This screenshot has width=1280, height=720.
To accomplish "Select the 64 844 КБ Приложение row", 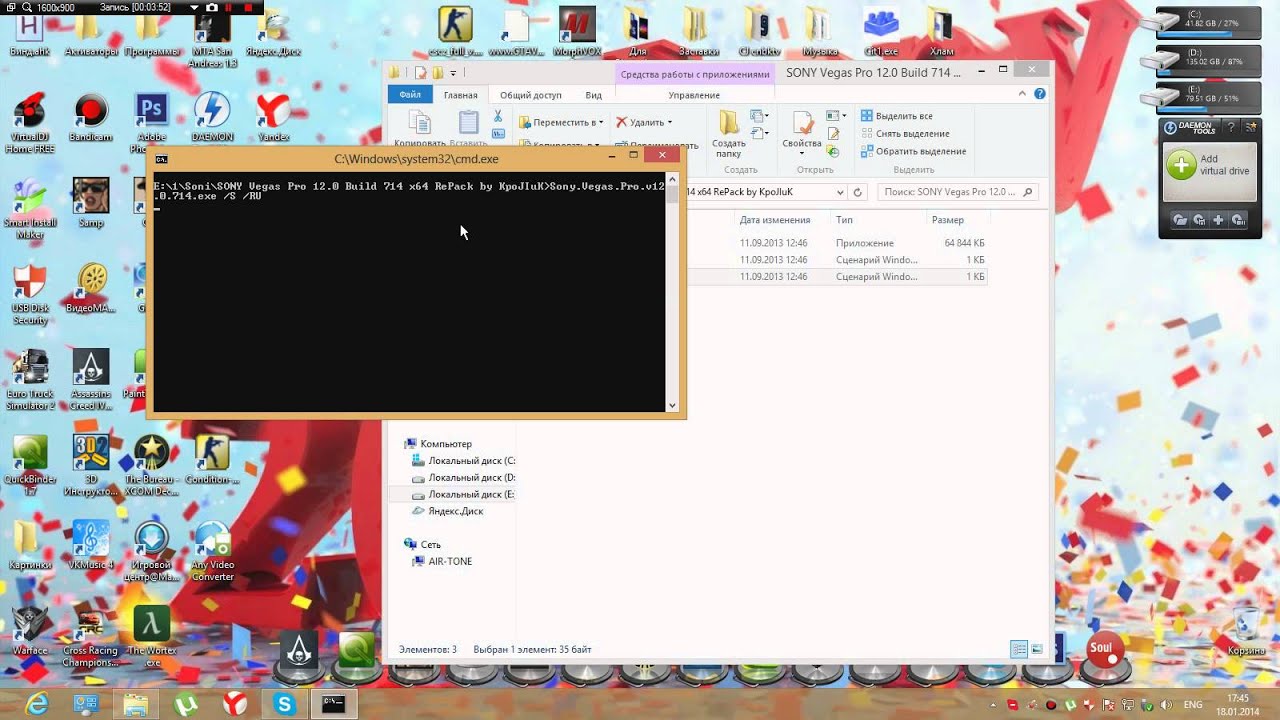I will [838, 243].
